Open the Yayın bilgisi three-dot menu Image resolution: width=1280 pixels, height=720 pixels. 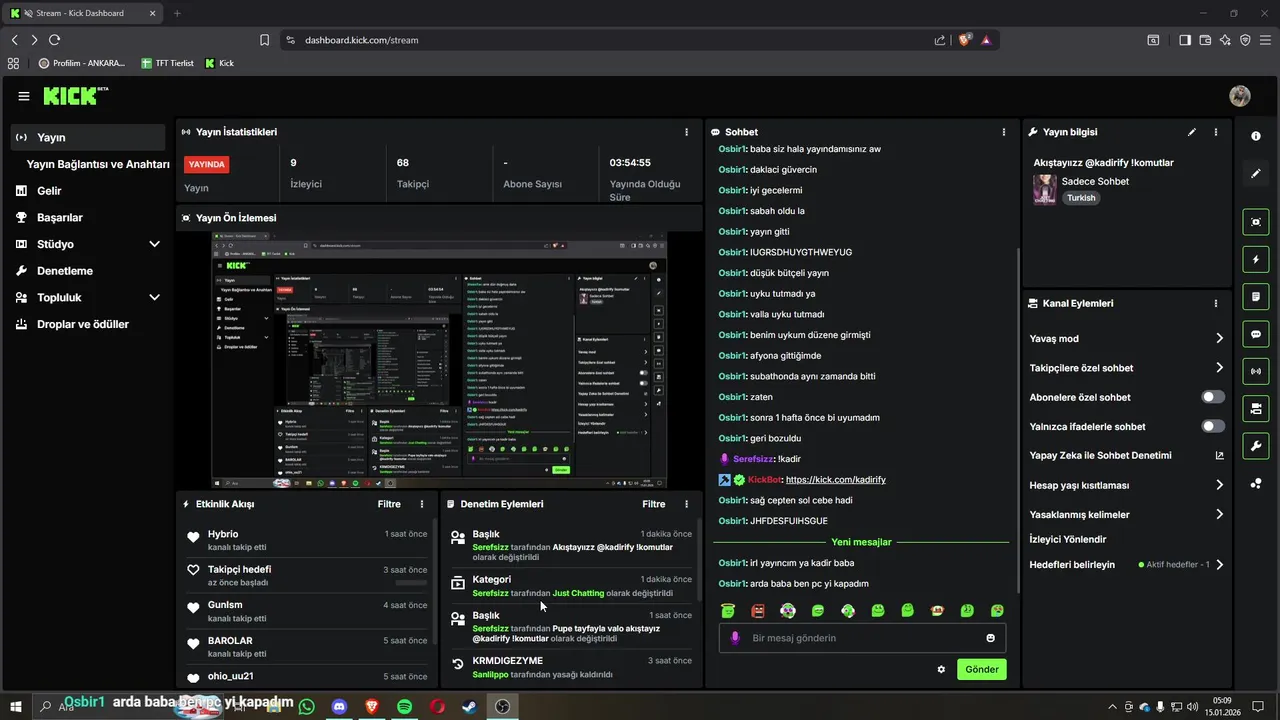click(1216, 132)
